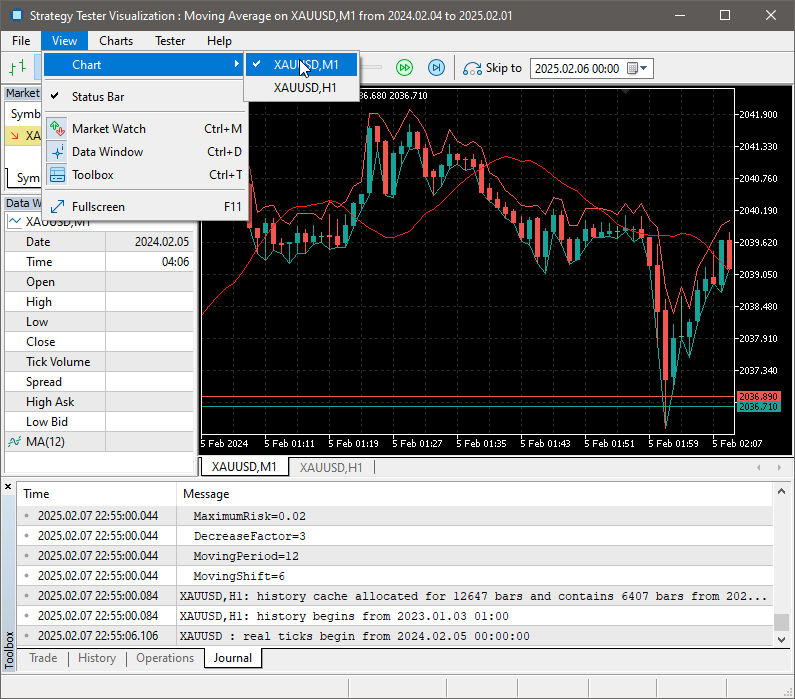
Task: Click the teal 2036.710 bid price label
Action: tap(758, 407)
